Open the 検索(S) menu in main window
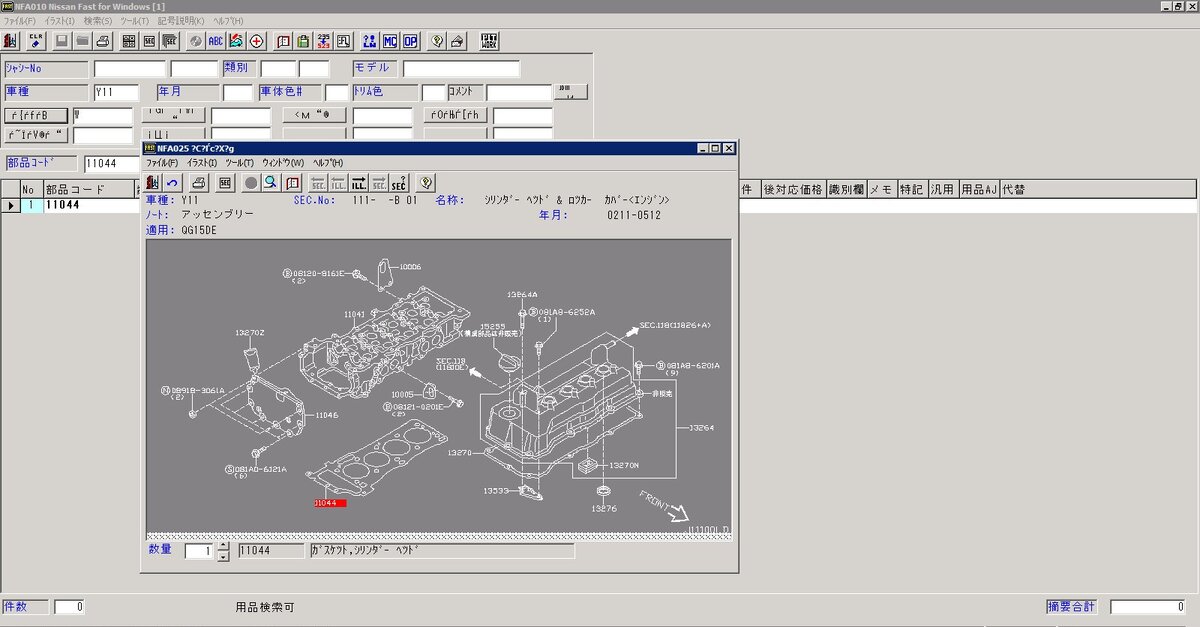 click(97, 21)
